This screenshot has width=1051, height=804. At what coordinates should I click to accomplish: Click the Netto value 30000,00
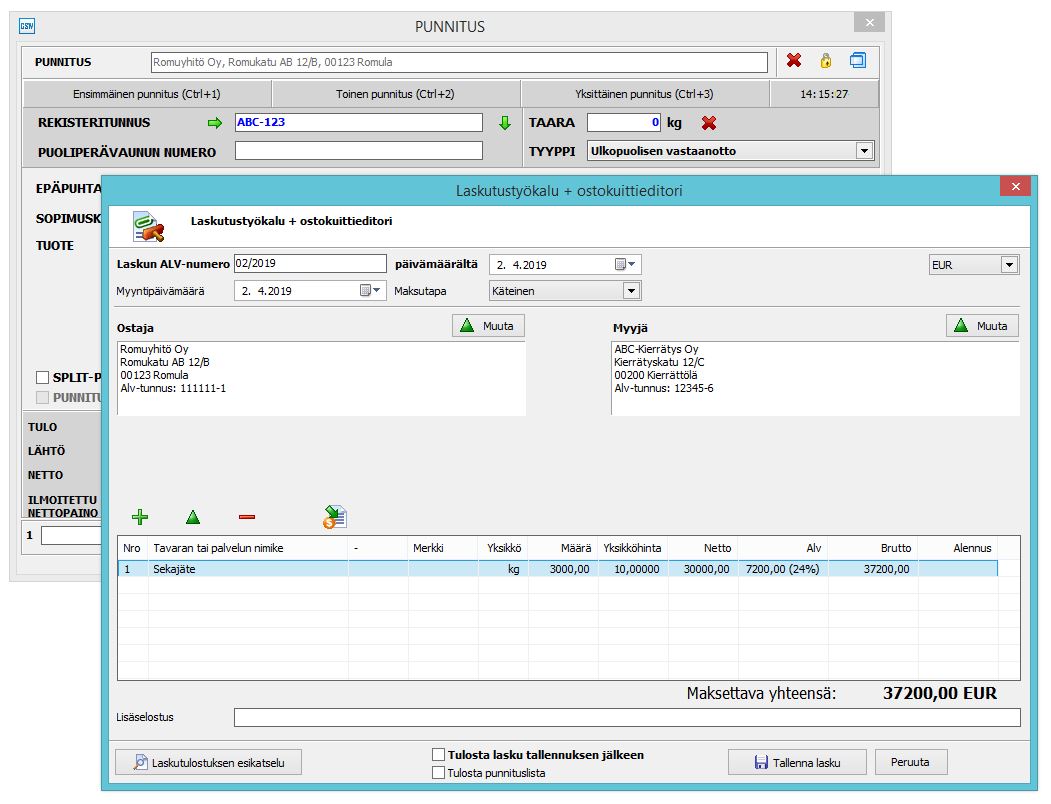tap(706, 569)
